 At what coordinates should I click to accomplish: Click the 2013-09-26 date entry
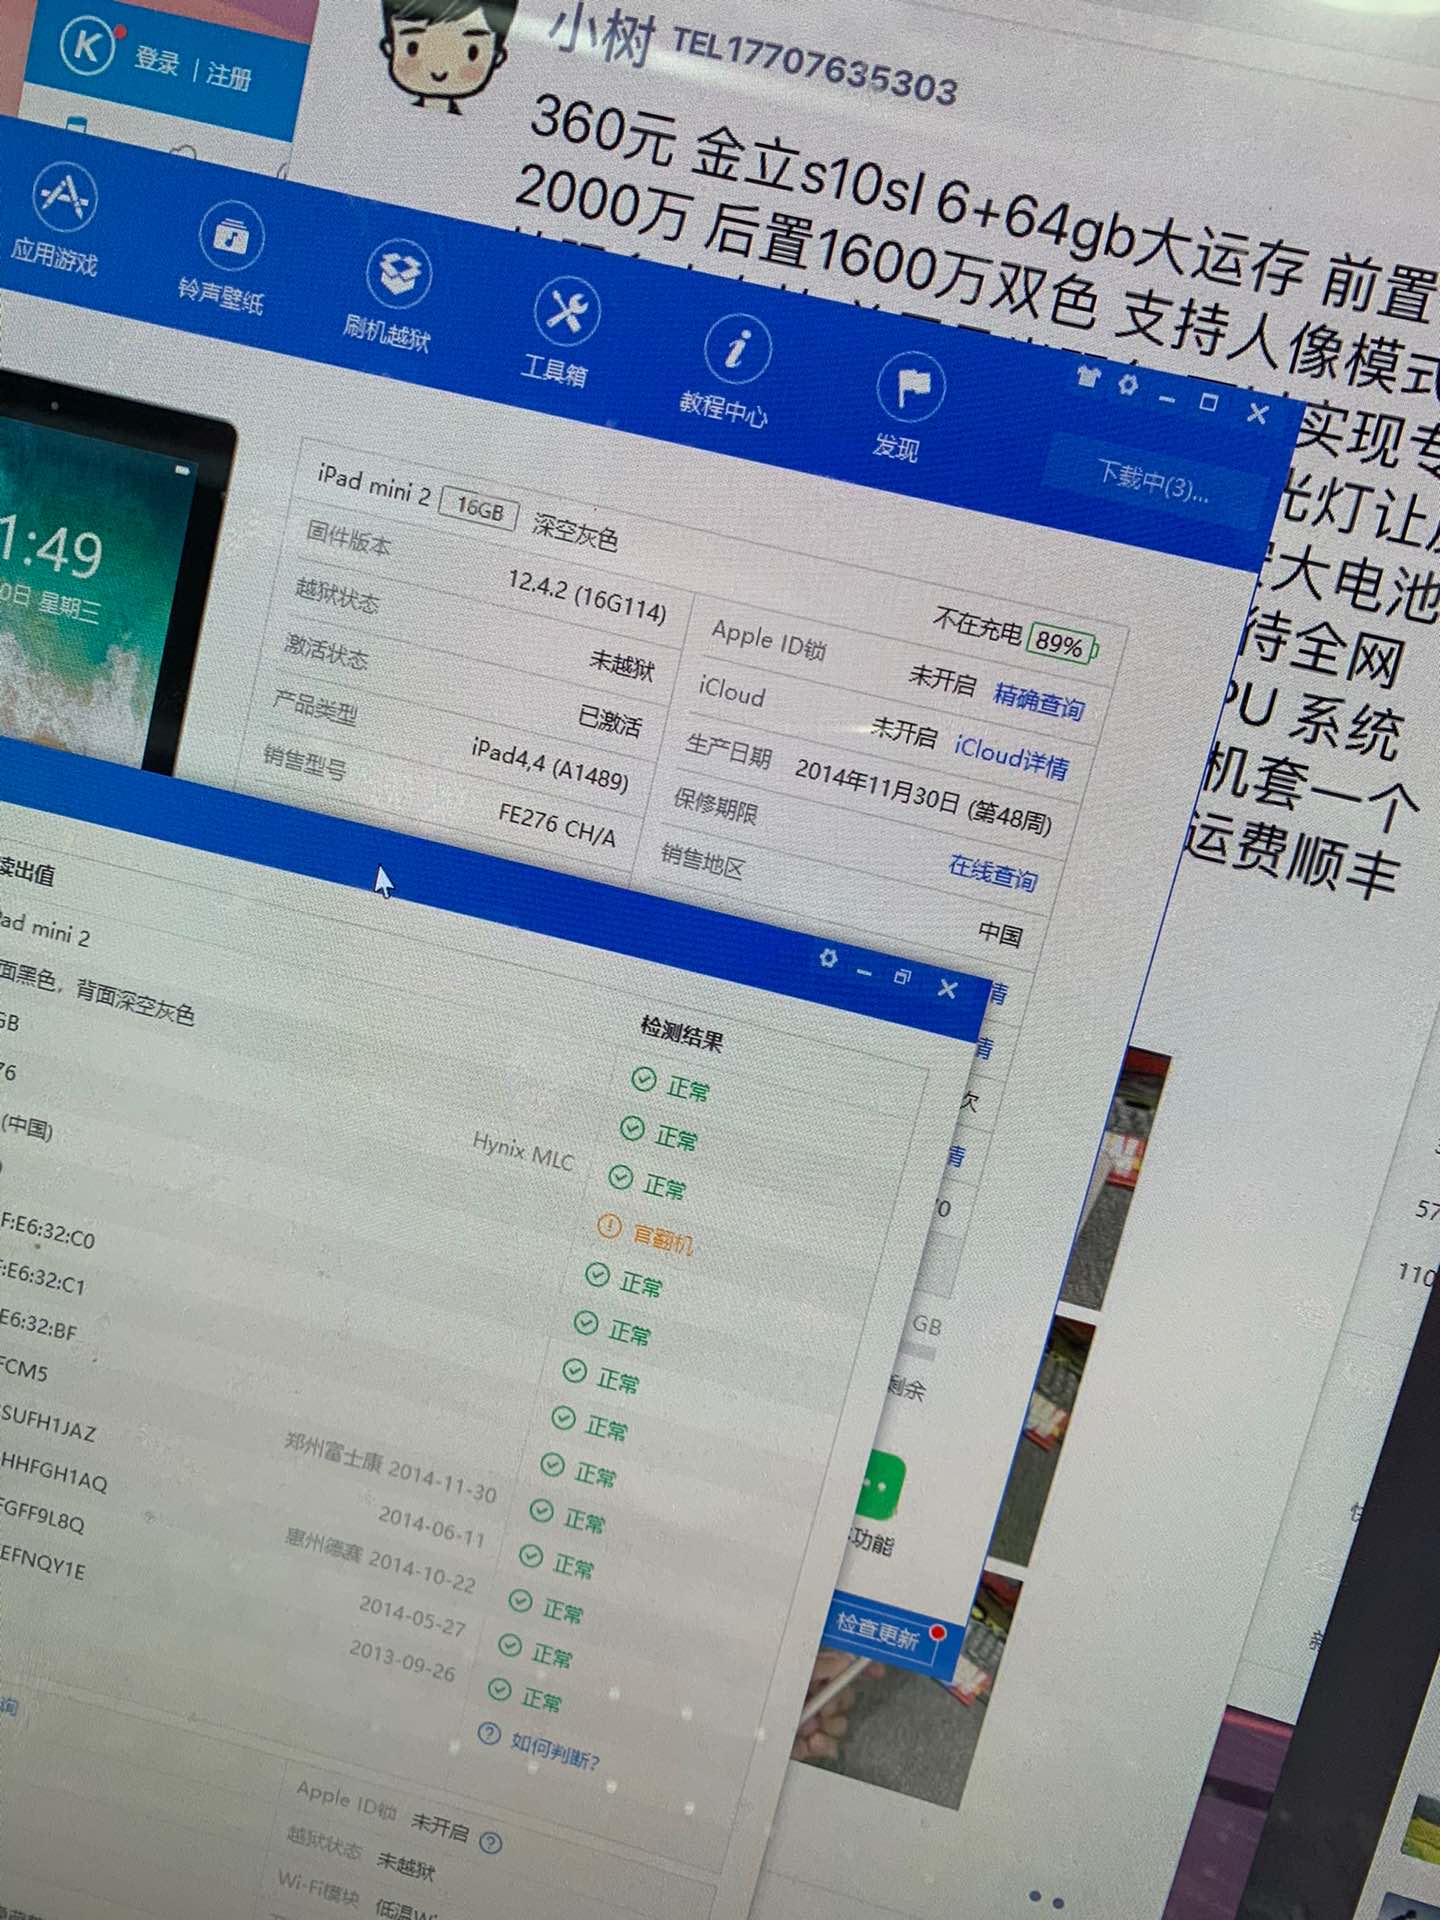tap(402, 1659)
